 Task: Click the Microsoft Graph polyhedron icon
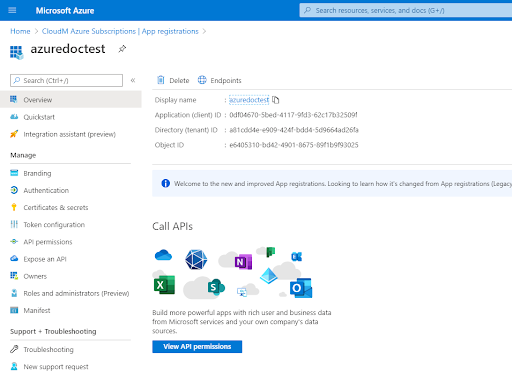pyautogui.click(x=196, y=259)
